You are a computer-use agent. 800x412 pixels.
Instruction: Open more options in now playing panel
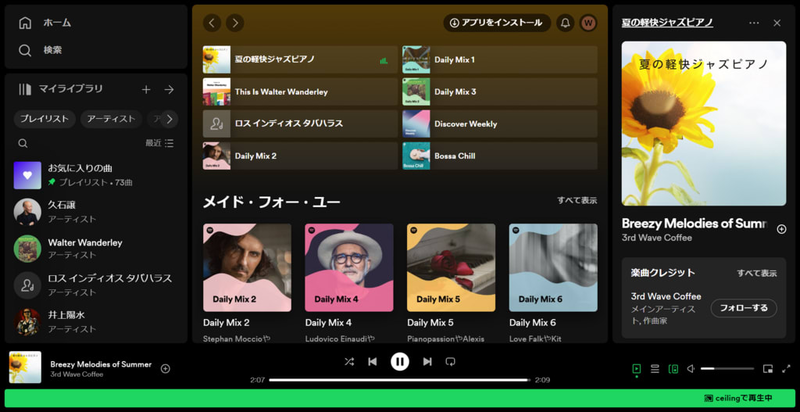(754, 23)
